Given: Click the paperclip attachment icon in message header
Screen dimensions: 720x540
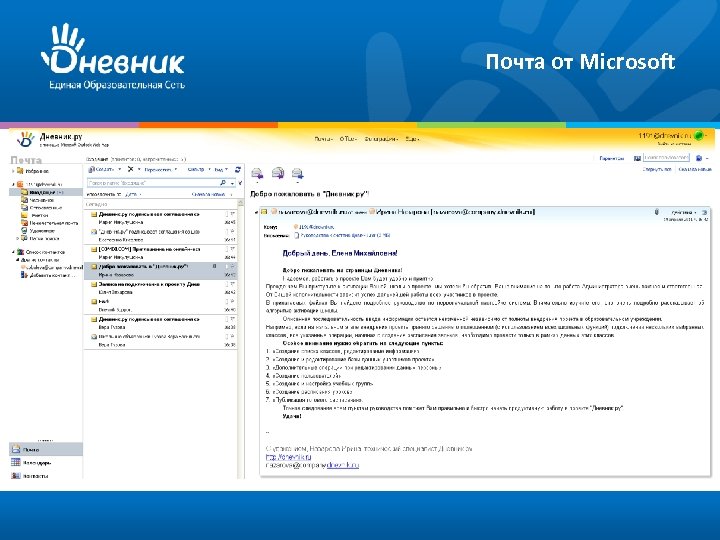Looking at the screenshot, I should [657, 212].
